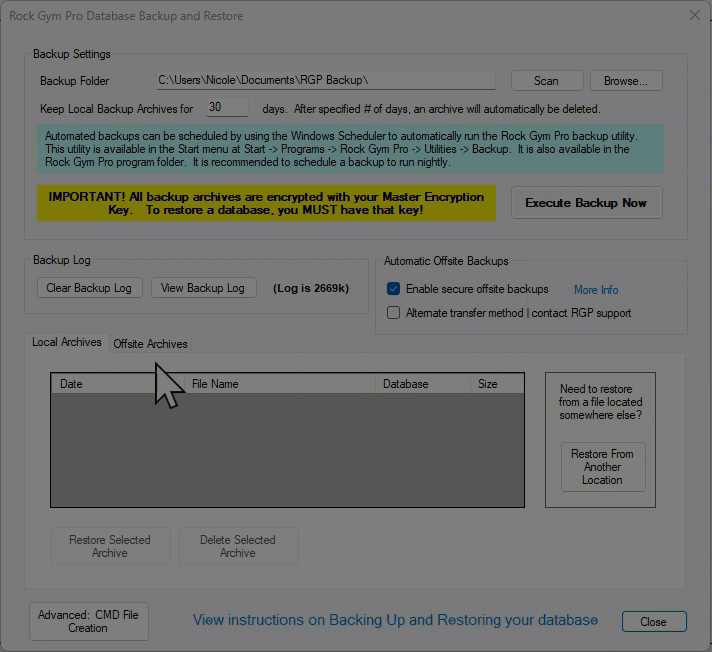712x652 pixels.
Task: Open View Backup Log
Action: pos(203,288)
